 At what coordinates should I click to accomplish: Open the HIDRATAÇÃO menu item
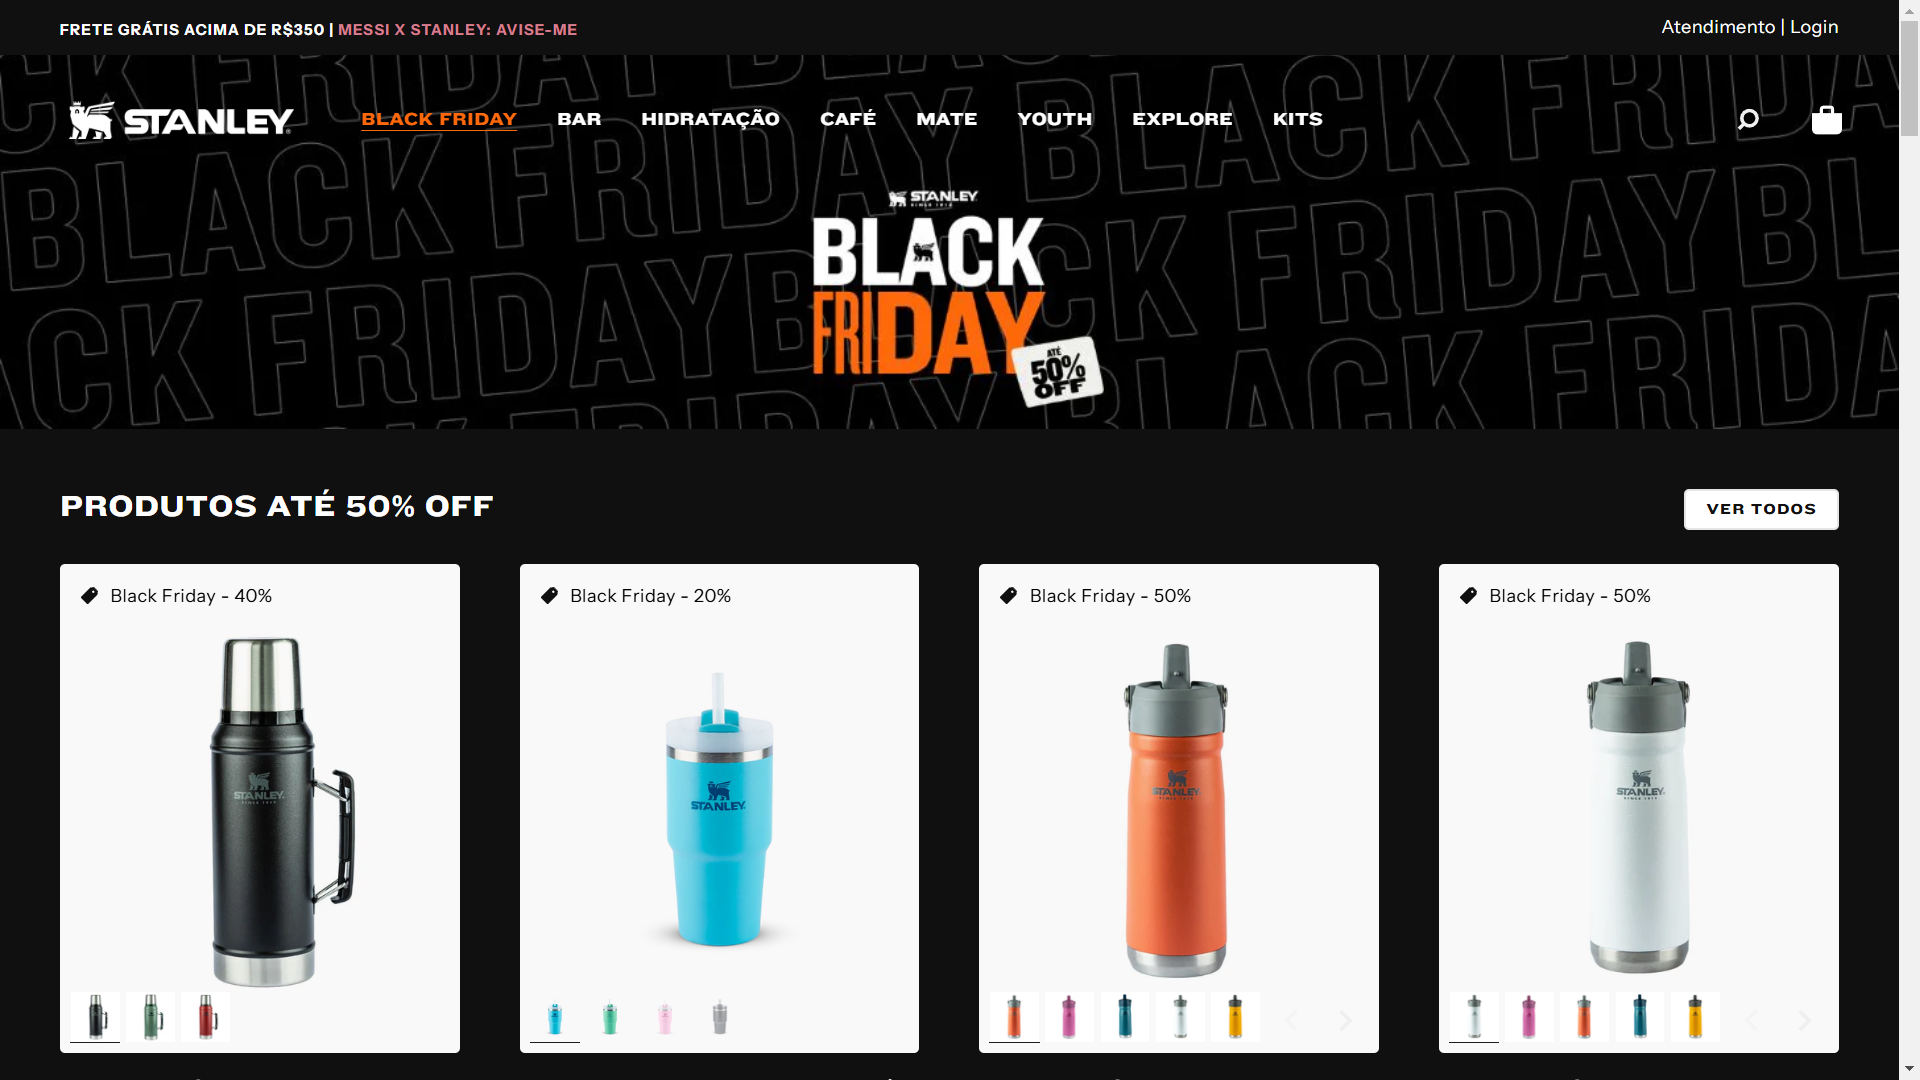click(710, 119)
